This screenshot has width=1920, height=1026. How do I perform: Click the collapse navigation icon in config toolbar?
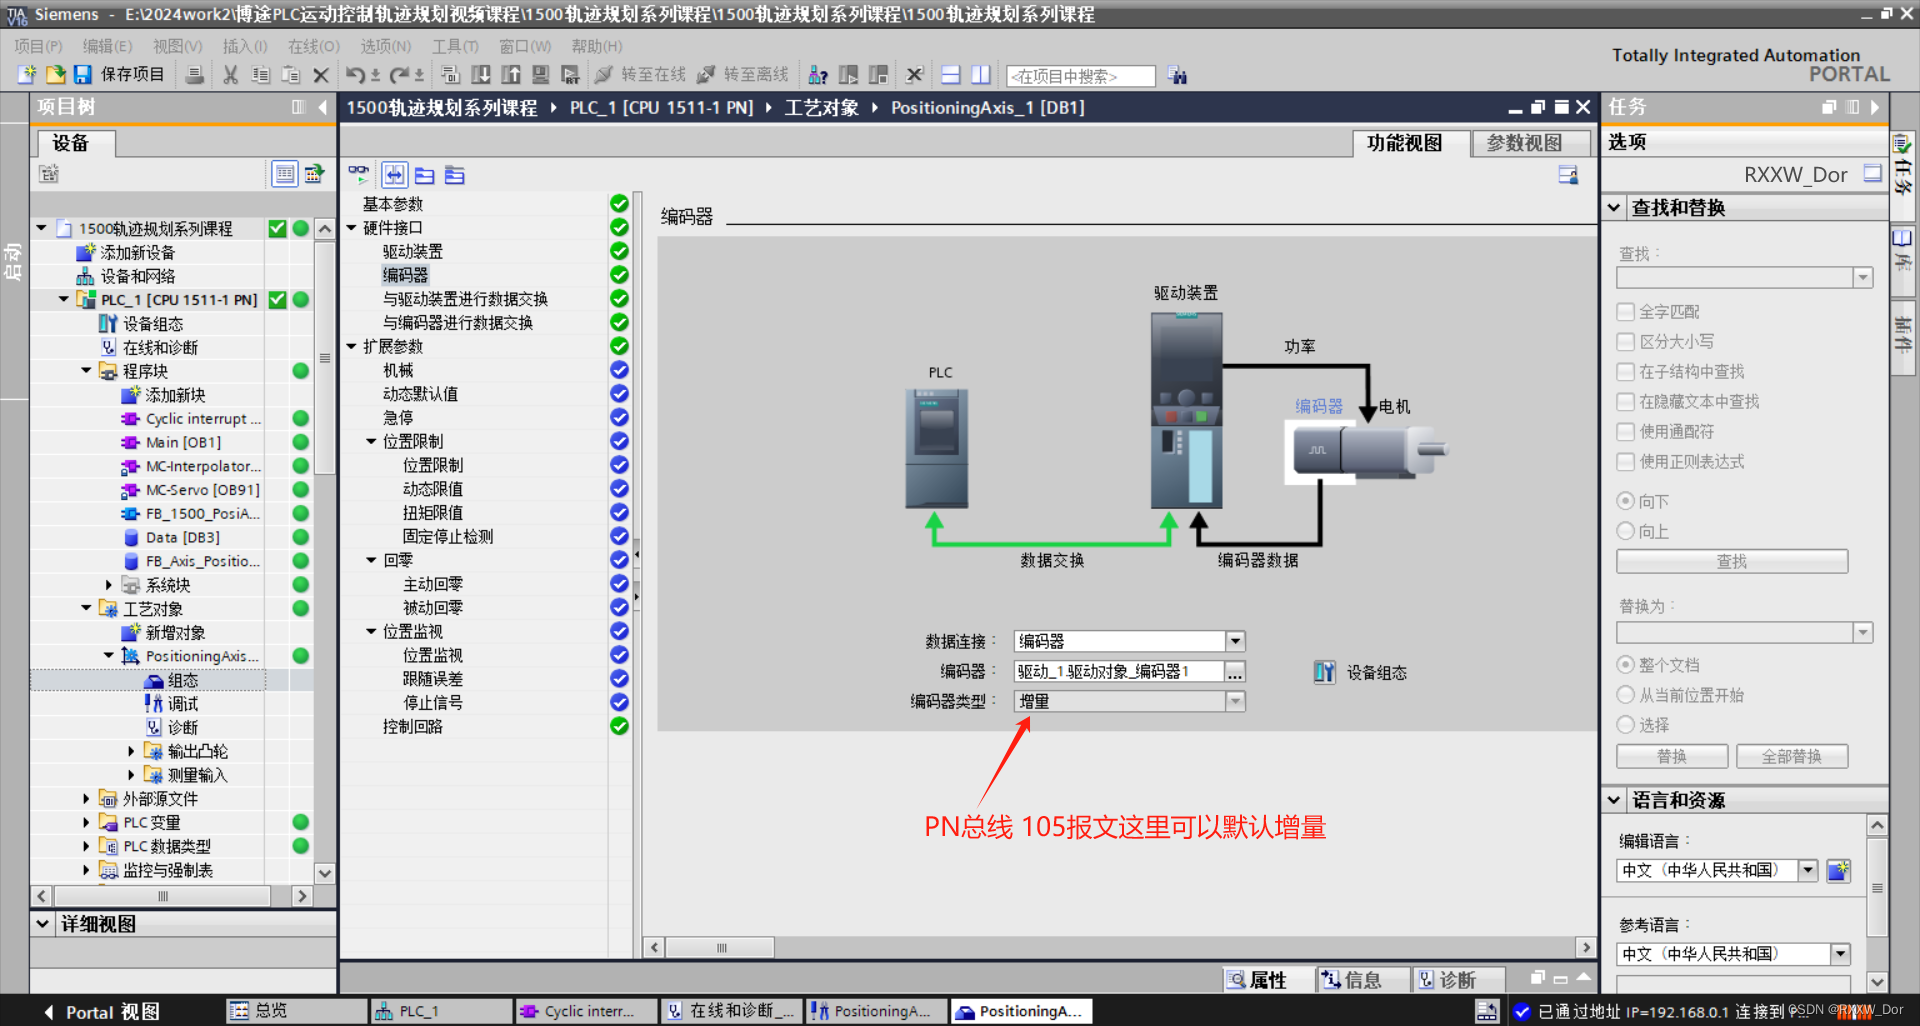(x=395, y=175)
